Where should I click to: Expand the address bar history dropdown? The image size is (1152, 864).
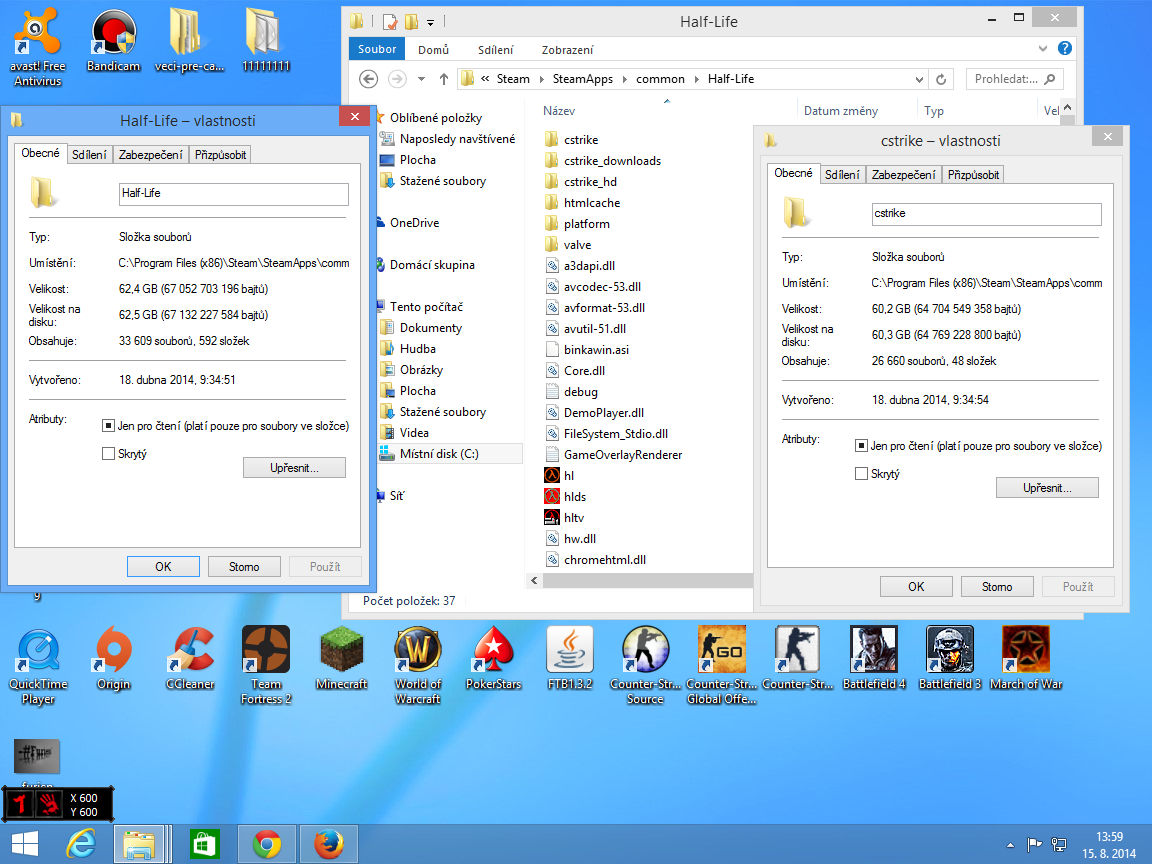click(x=918, y=79)
